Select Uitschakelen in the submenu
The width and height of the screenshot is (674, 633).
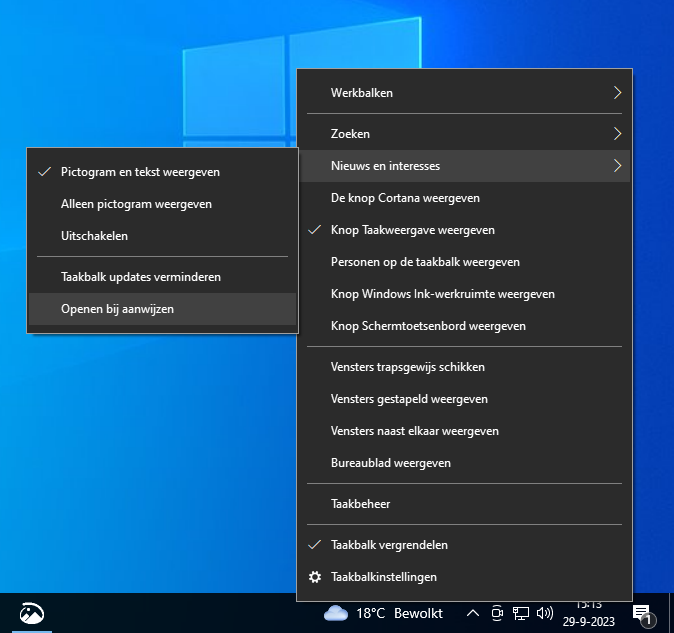(94, 236)
